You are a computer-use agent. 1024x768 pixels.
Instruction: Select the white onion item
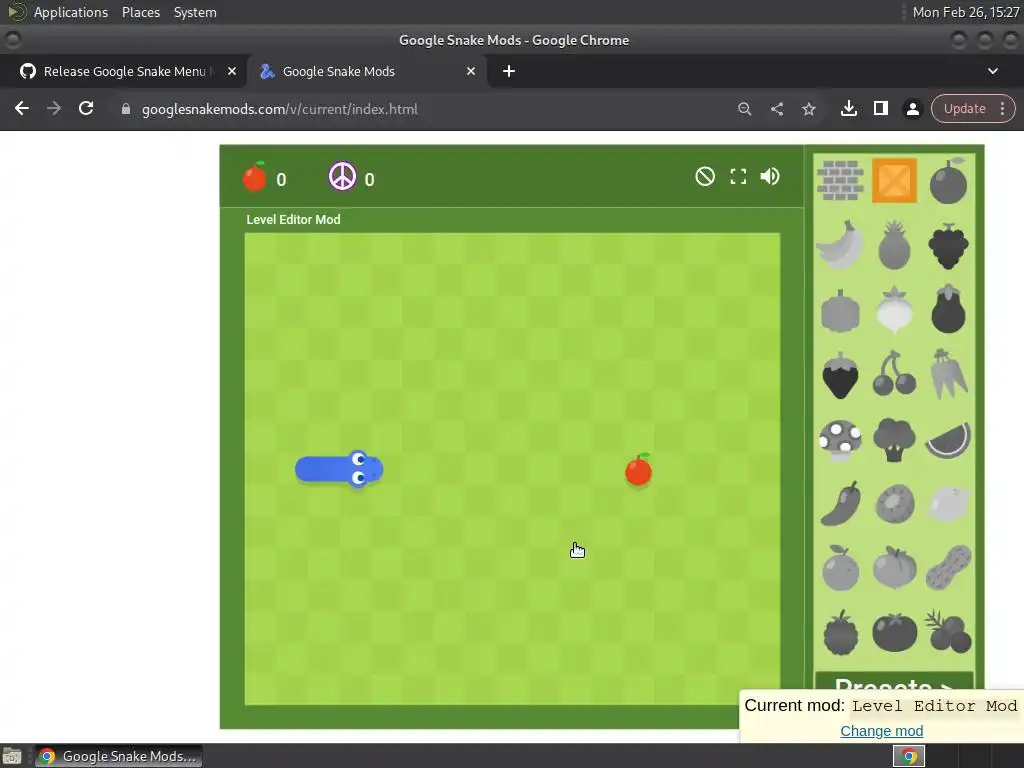pyautogui.click(x=894, y=310)
